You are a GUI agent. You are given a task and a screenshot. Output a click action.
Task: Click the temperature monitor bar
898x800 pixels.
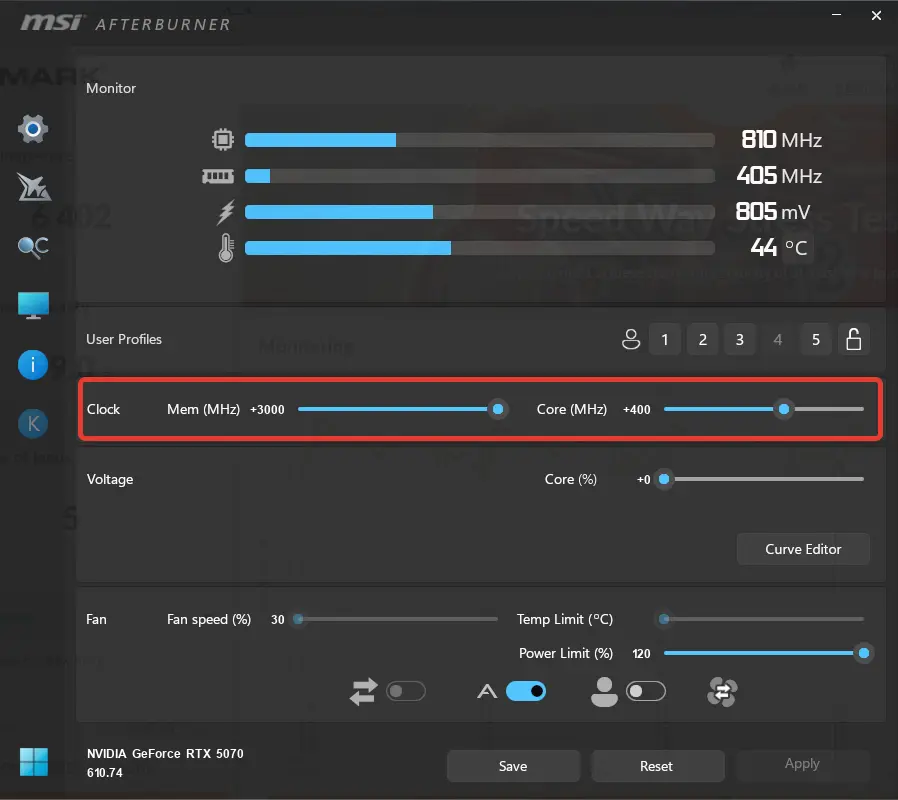[x=480, y=248]
